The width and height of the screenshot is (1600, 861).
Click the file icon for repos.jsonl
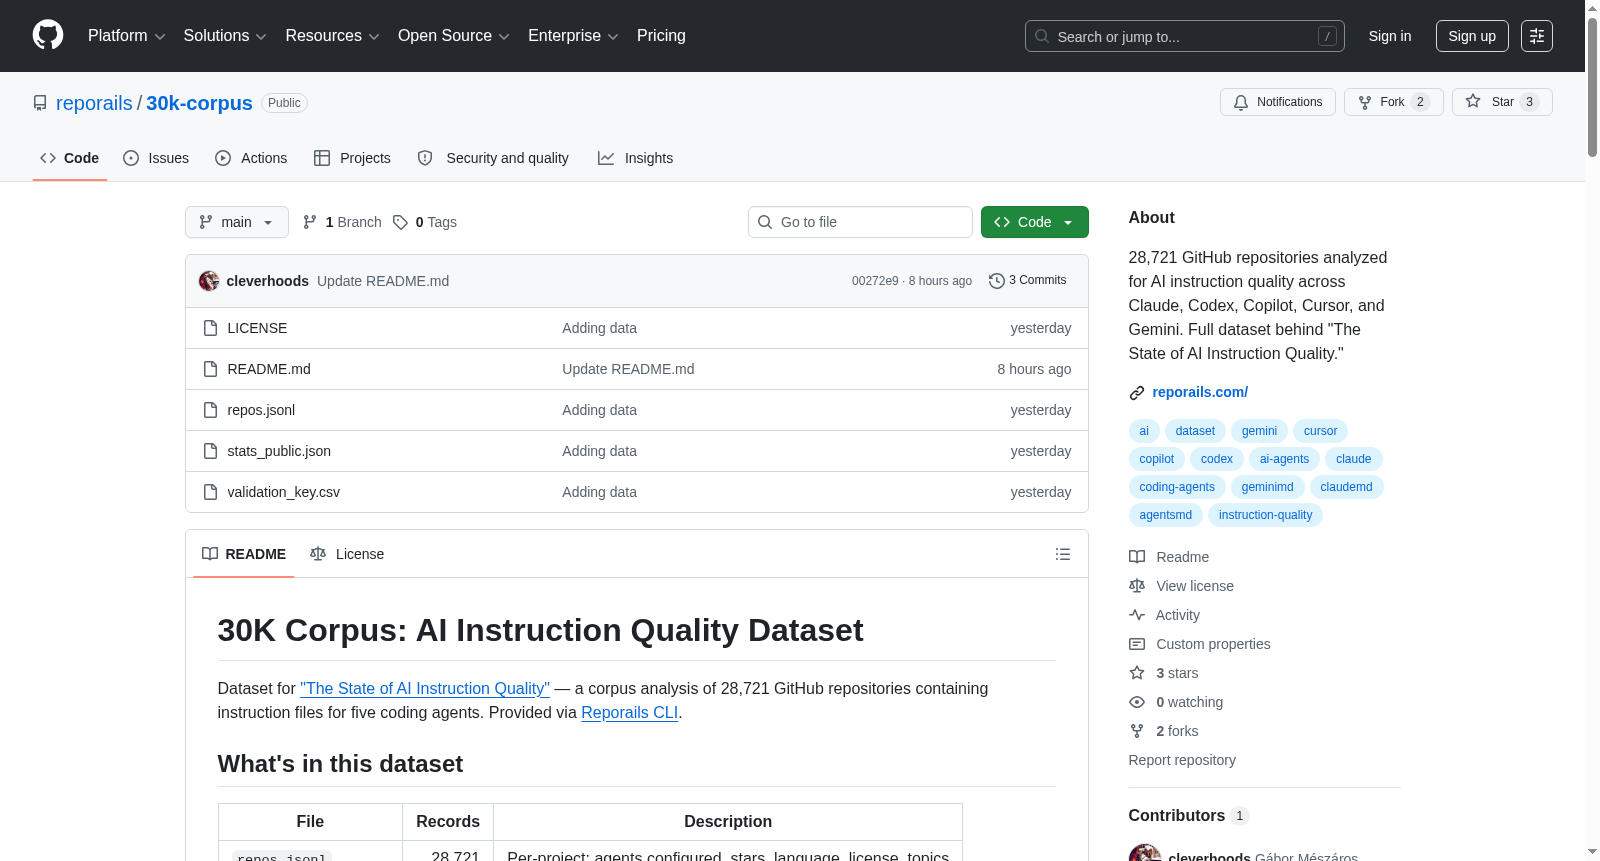click(210, 410)
